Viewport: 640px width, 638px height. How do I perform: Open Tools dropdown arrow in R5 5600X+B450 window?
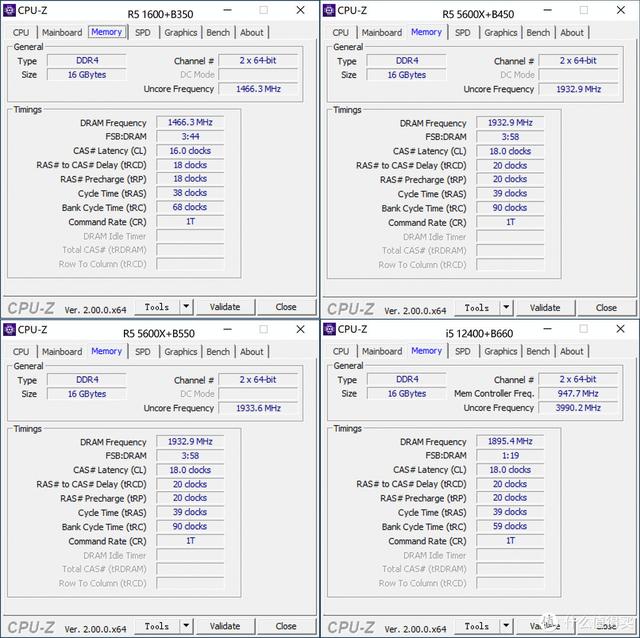[506, 307]
